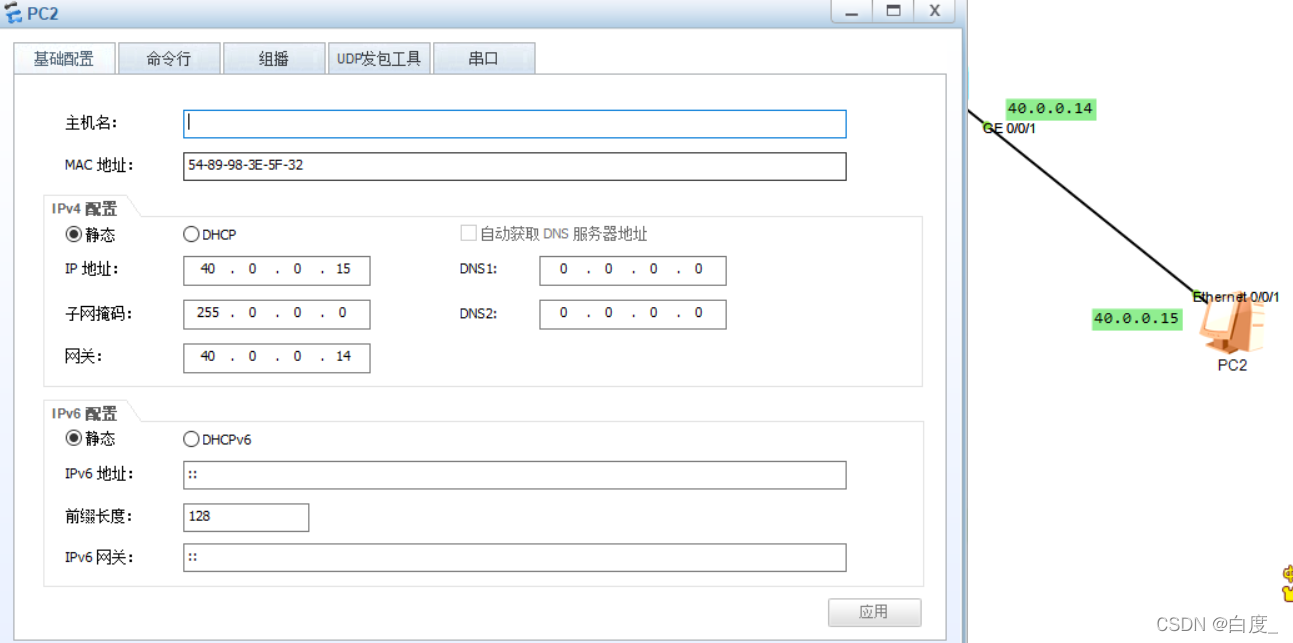Toggle 自动获取 DNS 服务器地址 checkbox
This screenshot has width=1293, height=643.
468,233
